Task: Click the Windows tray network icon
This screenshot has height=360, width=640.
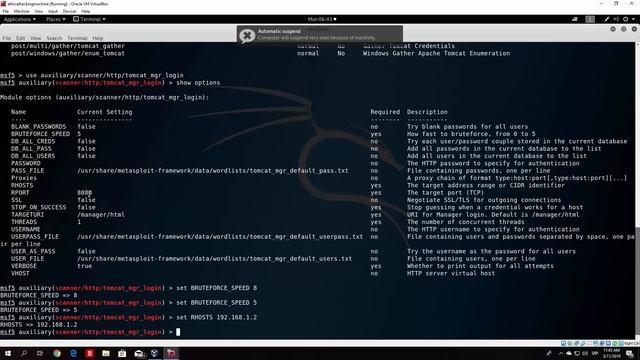Action: pyautogui.click(x=577, y=353)
